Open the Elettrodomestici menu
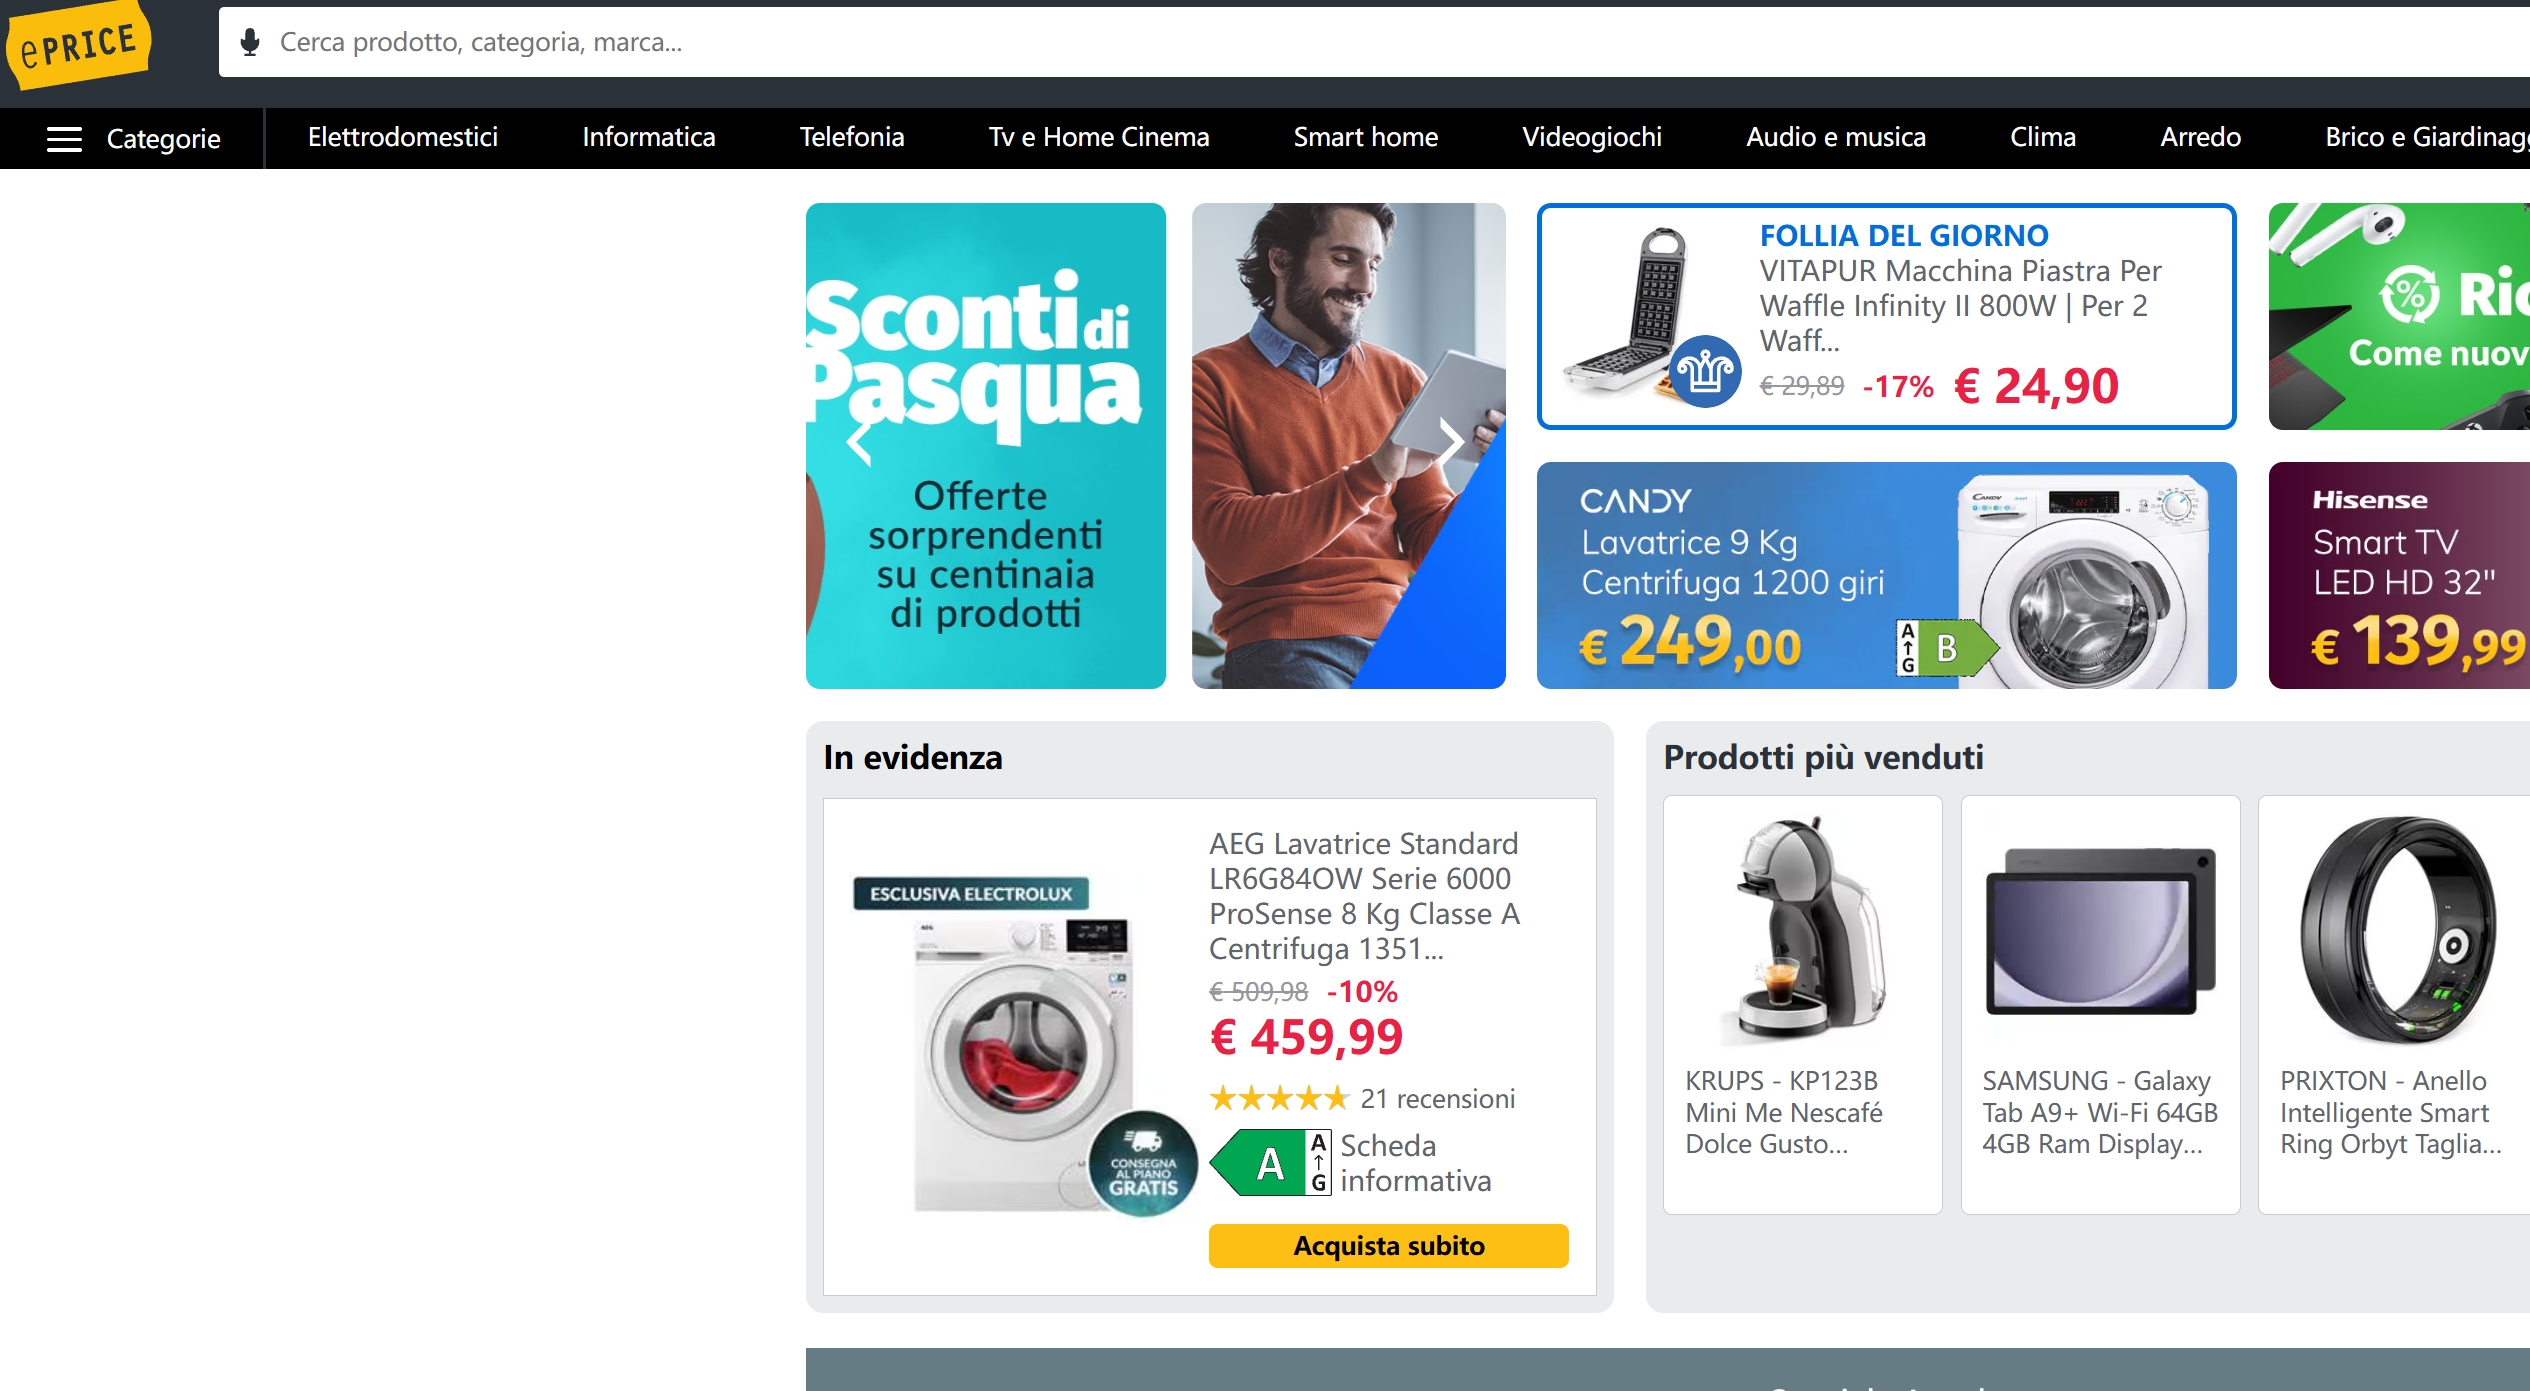 pos(403,137)
